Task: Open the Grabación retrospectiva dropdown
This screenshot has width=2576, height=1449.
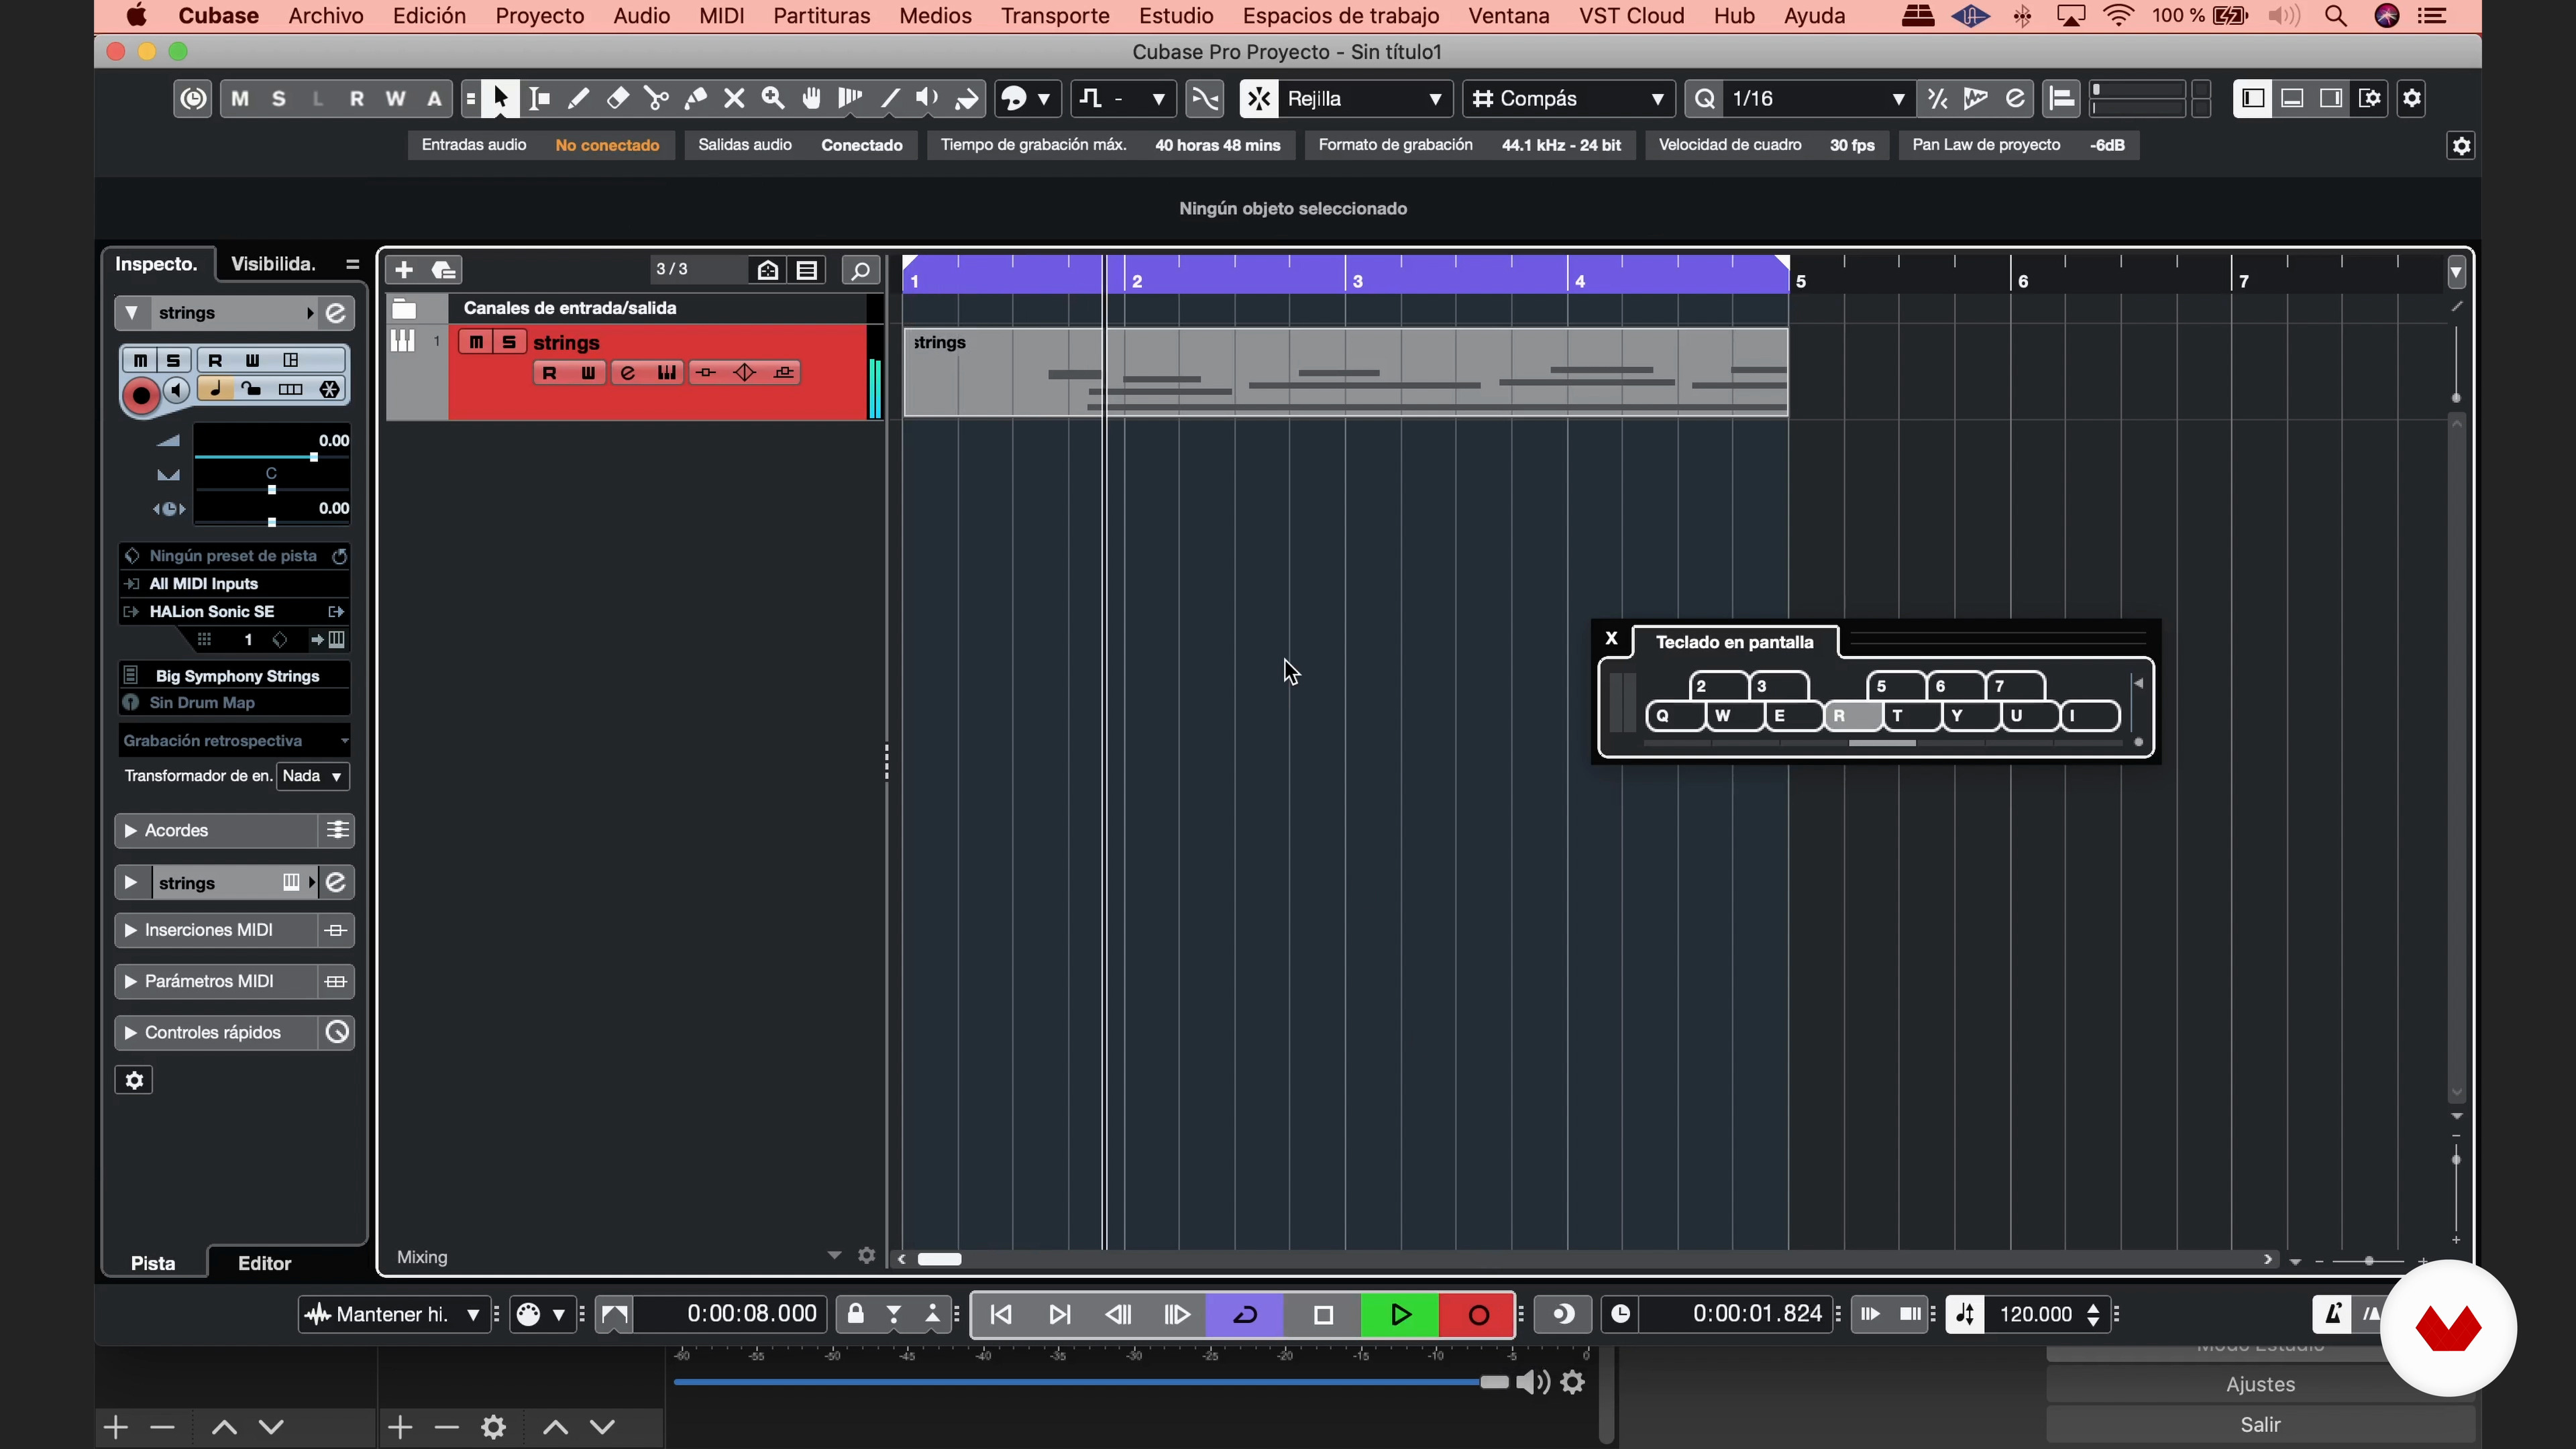Action: click(x=234, y=740)
